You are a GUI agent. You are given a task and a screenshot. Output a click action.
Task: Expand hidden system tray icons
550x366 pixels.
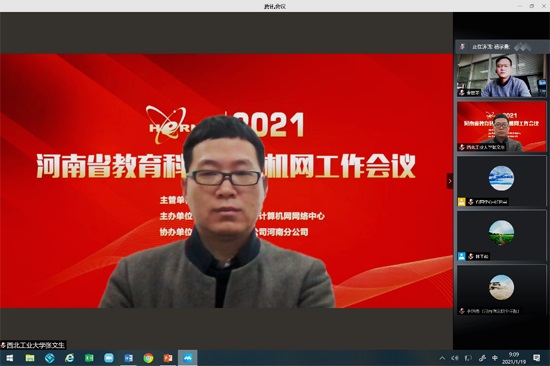(442, 358)
